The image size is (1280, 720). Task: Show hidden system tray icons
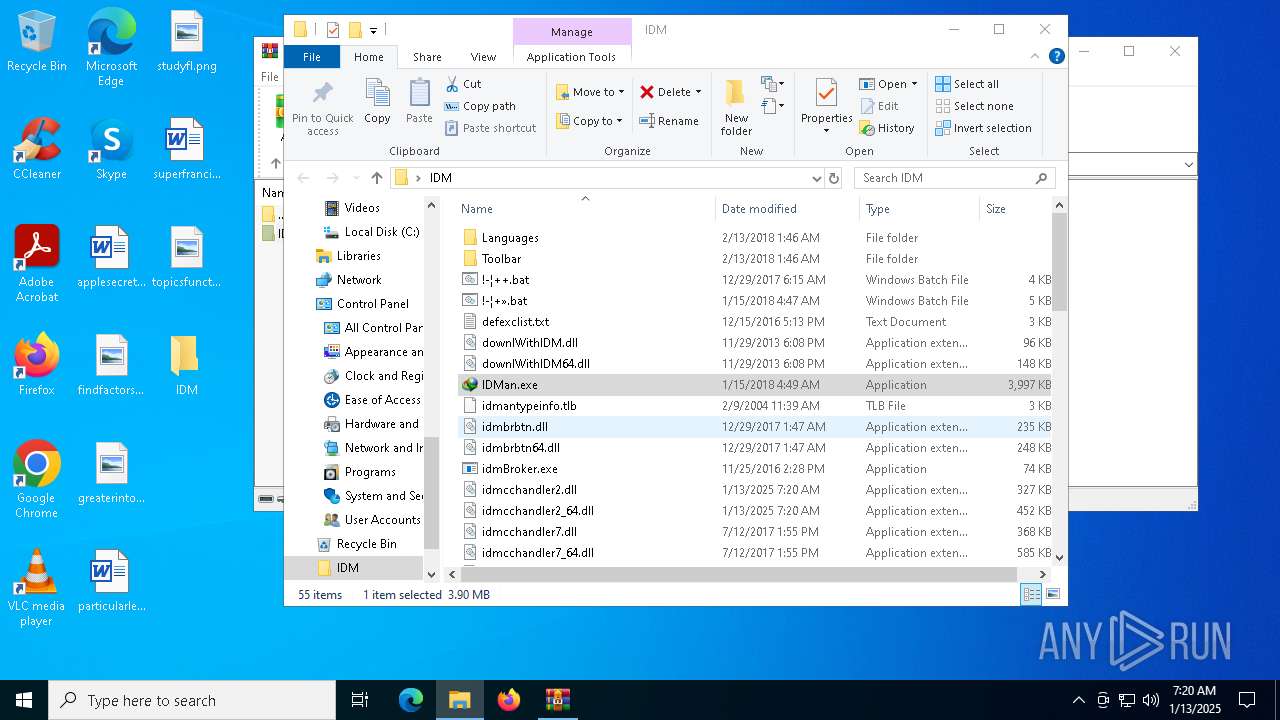tap(1078, 700)
